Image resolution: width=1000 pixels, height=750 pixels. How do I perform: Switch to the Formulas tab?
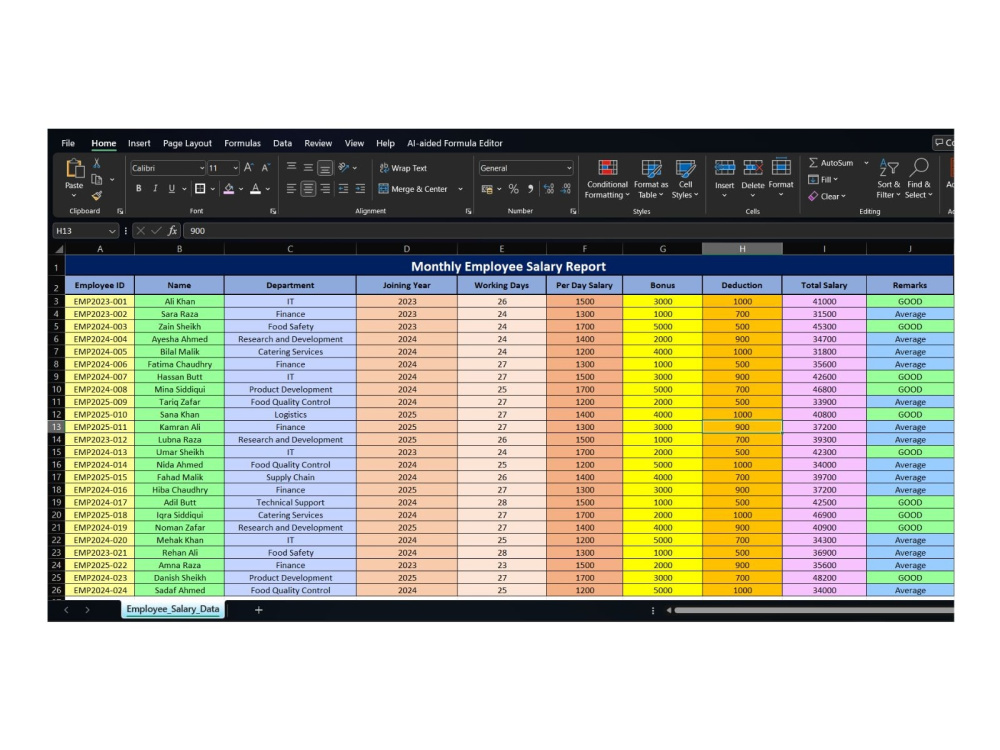[x=242, y=143]
